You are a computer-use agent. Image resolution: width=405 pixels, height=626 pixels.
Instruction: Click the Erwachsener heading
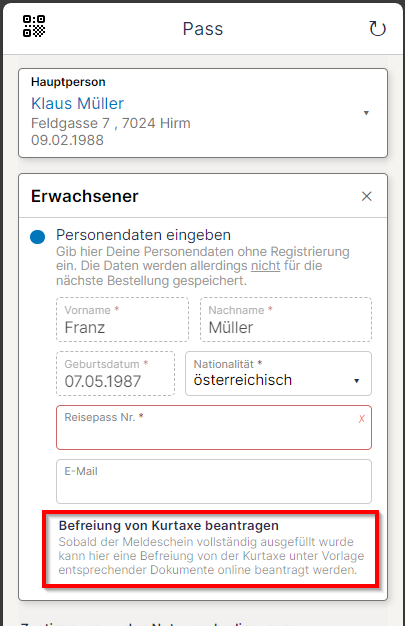click(x=85, y=196)
